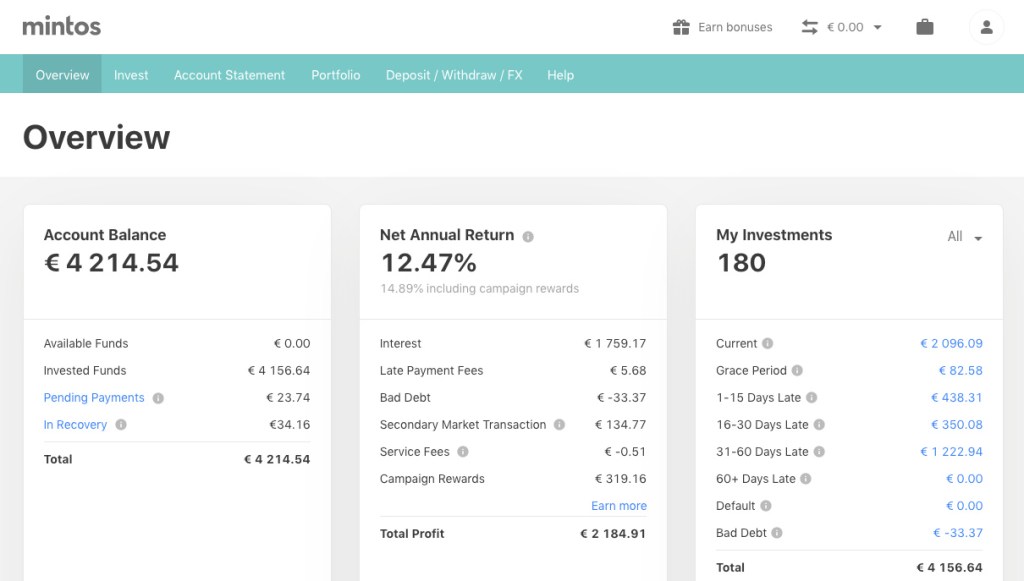Show info for Grace Period

tap(797, 371)
